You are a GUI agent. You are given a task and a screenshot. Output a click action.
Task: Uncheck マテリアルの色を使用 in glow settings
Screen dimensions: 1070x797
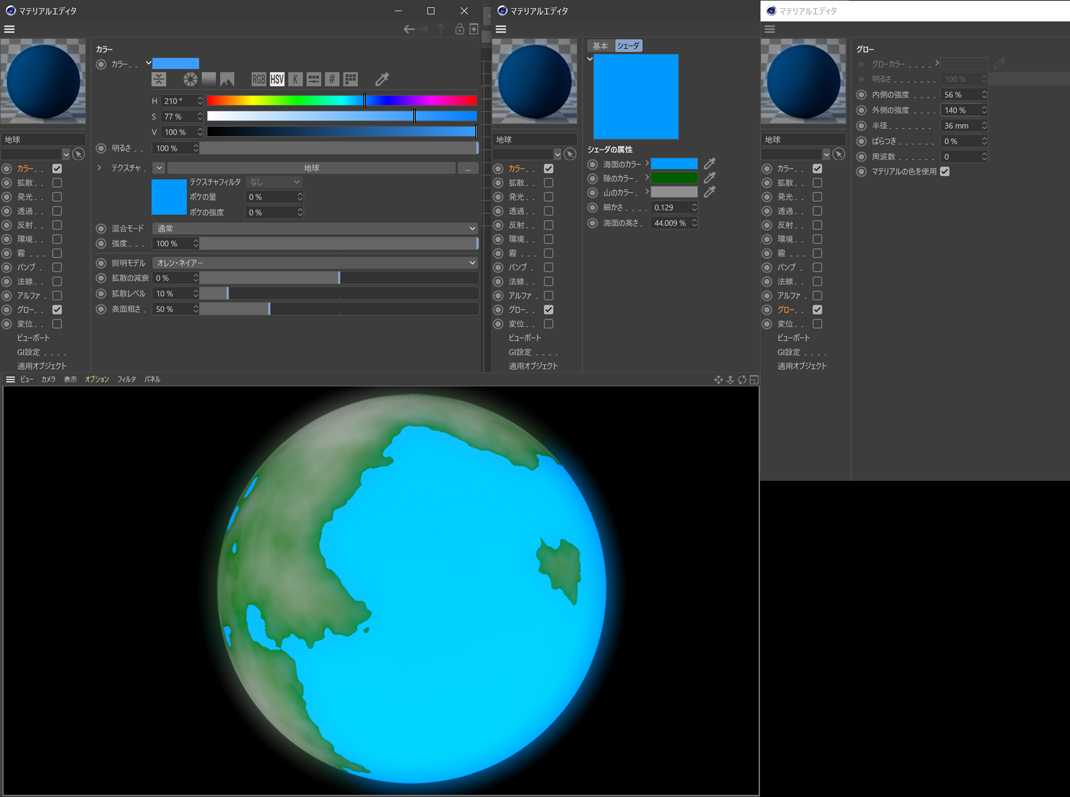coord(945,172)
